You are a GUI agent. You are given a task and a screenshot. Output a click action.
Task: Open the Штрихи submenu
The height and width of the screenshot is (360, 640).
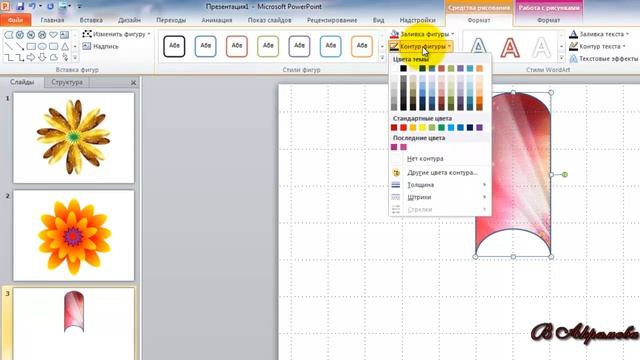pos(440,197)
